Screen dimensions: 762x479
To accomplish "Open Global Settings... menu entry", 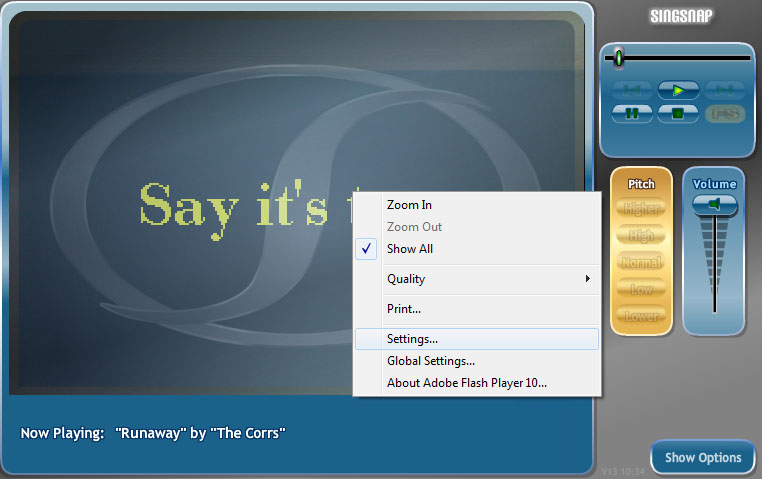I will (477, 361).
